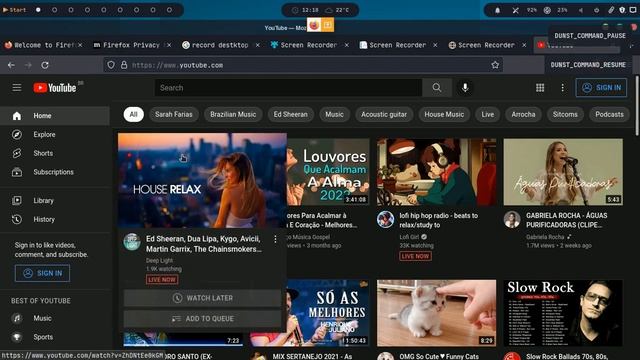Reload the page with refresh icon
640x360 pixels.
tap(45, 65)
